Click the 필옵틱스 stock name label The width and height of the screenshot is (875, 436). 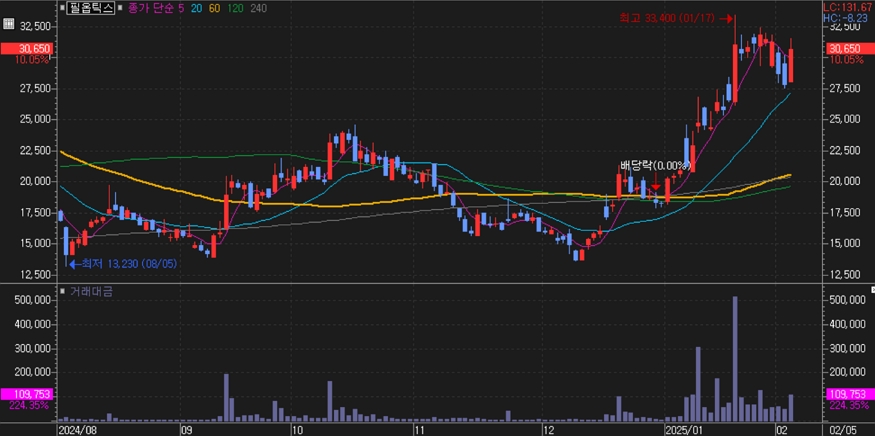click(x=92, y=7)
